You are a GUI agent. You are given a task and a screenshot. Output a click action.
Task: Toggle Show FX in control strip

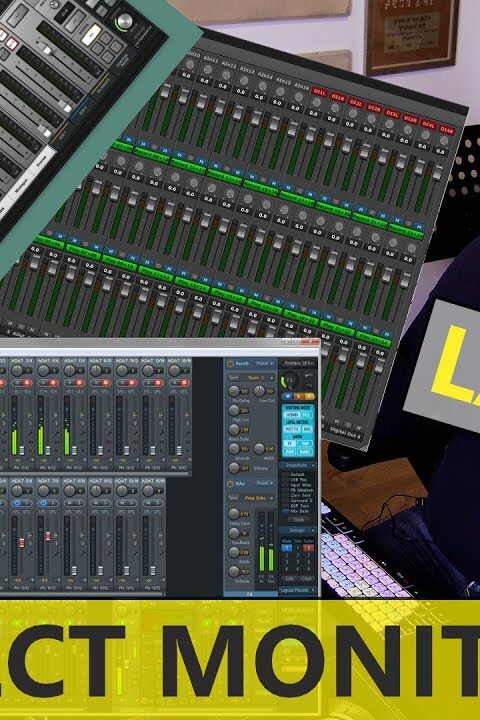pyautogui.click(x=290, y=444)
